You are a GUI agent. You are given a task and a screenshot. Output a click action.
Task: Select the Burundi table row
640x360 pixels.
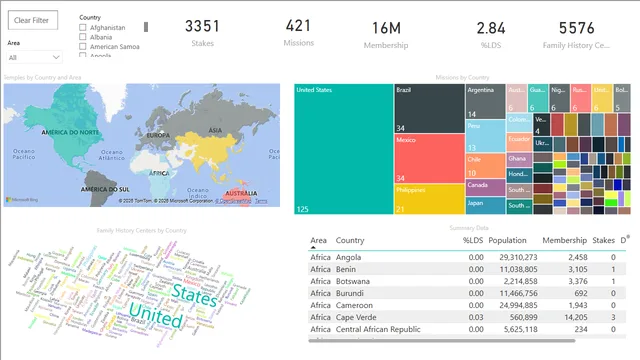467,293
